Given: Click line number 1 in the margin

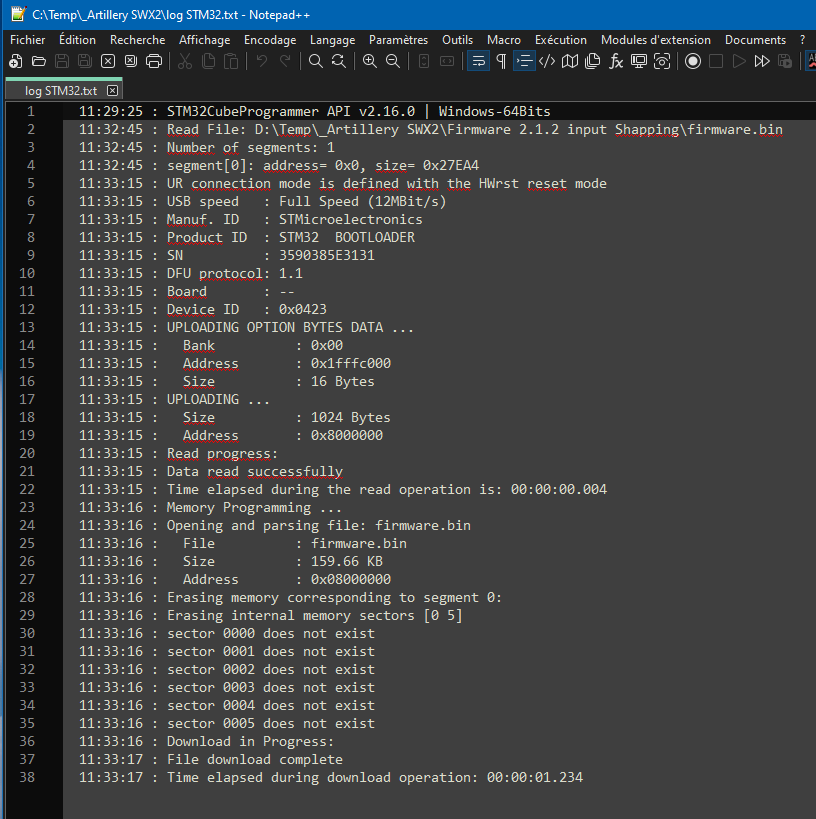Looking at the screenshot, I should pyautogui.click(x=31, y=111).
